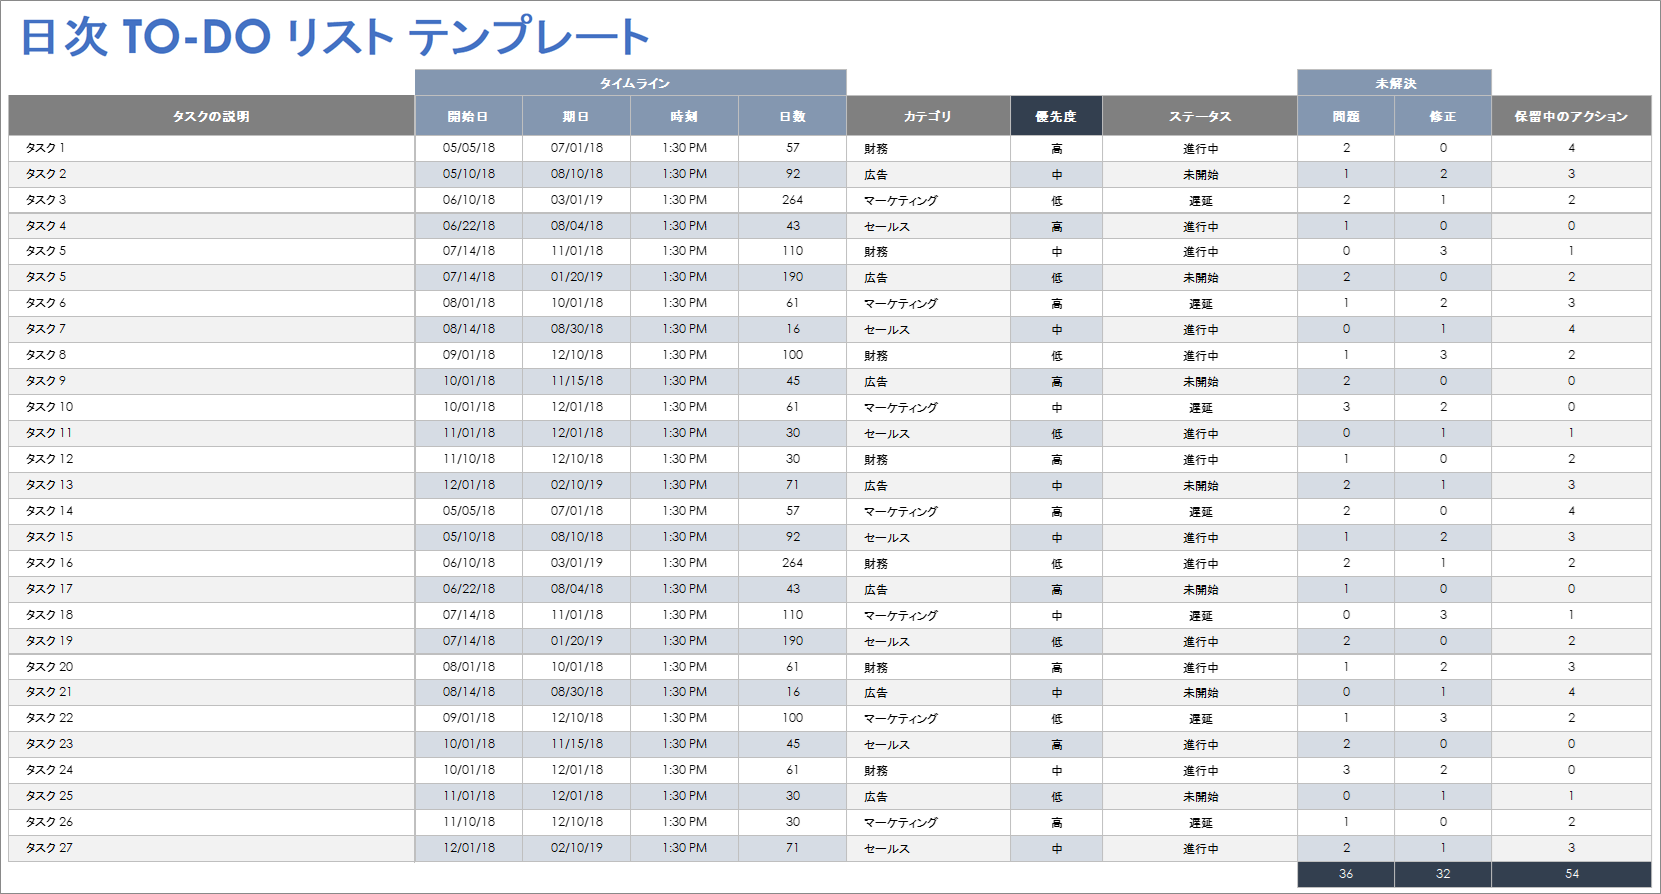The width and height of the screenshot is (1661, 894).
Task: Select the 問題 total cell showing 36
Action: [x=1346, y=874]
